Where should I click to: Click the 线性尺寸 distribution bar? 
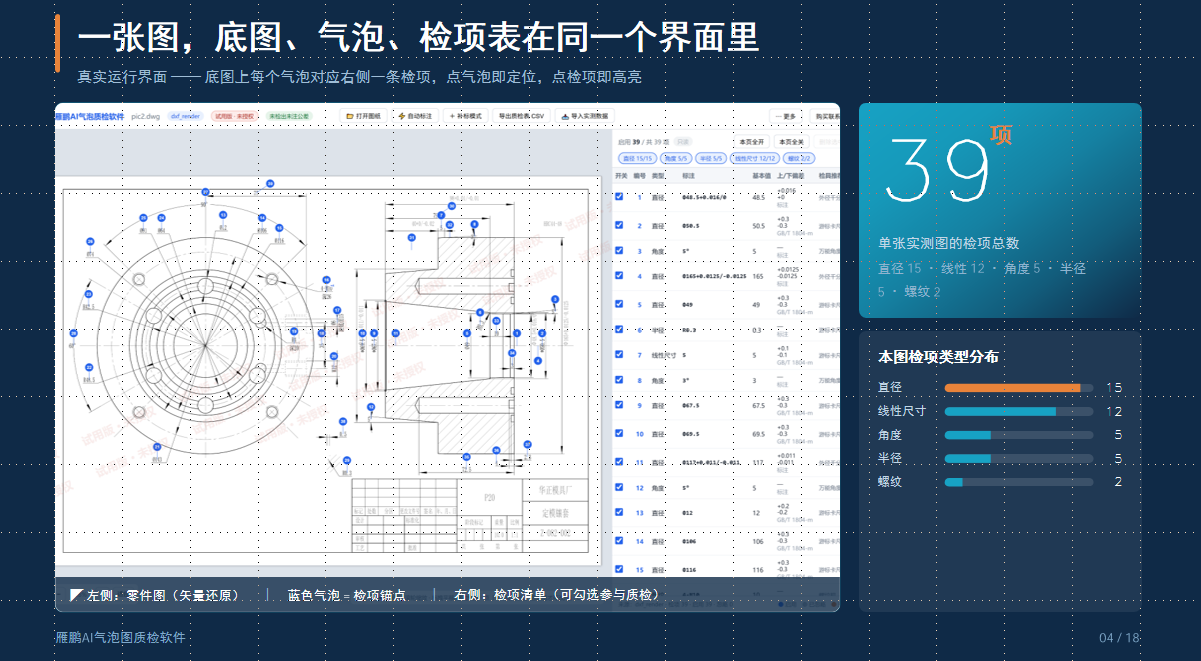(x=1001, y=412)
